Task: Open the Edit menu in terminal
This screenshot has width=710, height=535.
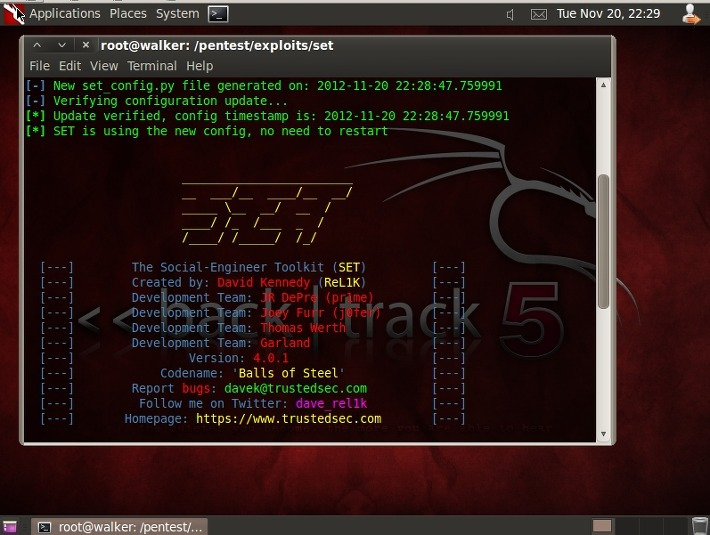Action: 70,66
